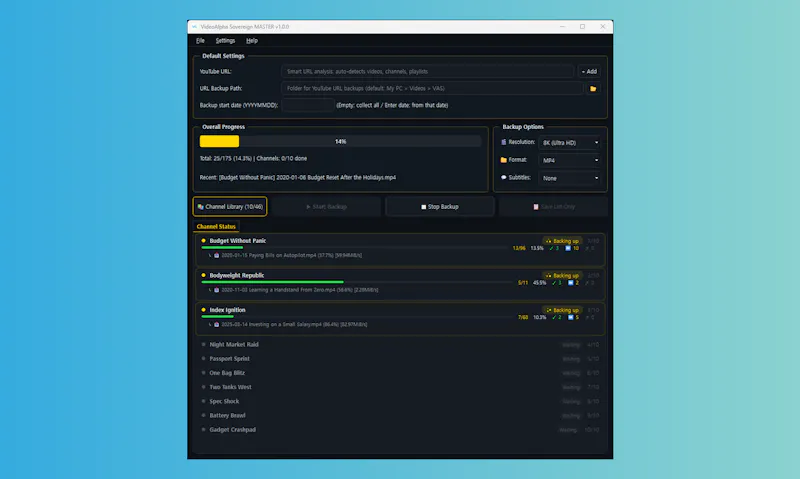Click the green progress bar of Index Ignition
This screenshot has width=800, height=479.
pyautogui.click(x=217, y=316)
